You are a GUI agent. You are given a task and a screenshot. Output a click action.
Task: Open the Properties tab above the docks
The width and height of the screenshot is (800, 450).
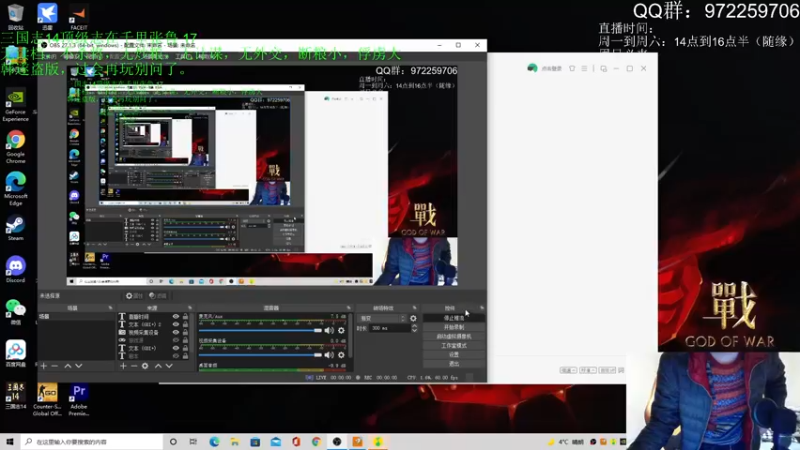134,296
